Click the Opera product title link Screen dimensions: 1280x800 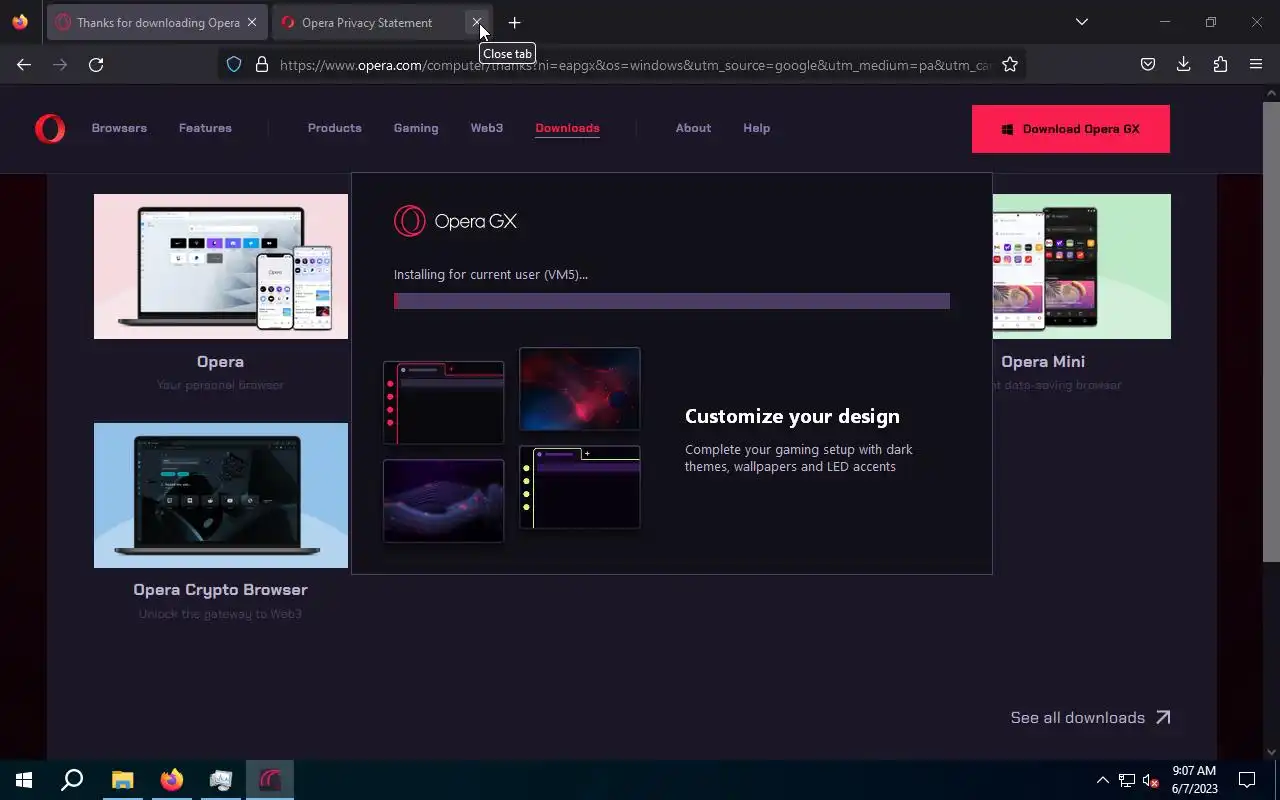[x=220, y=362]
